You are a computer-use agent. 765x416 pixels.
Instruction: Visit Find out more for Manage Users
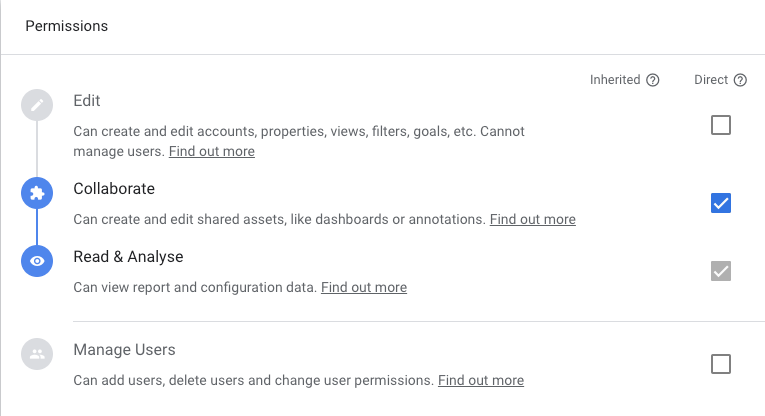coord(480,380)
